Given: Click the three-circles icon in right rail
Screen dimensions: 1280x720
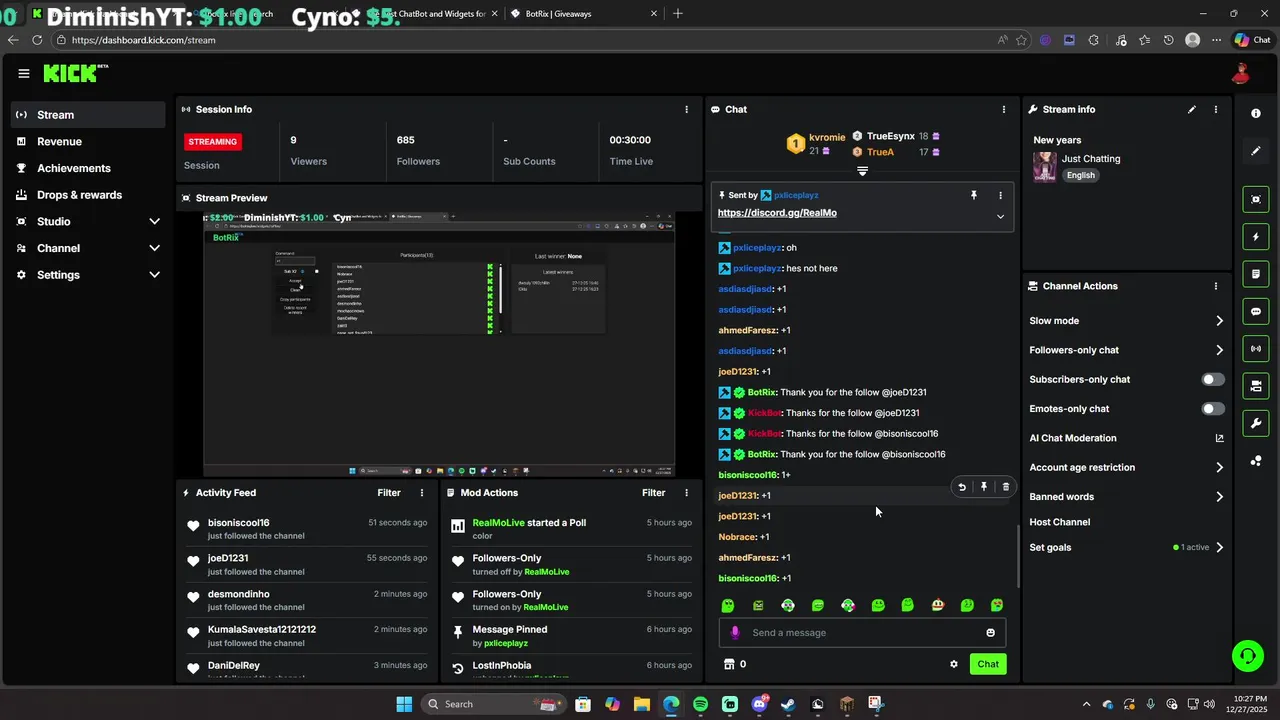Looking at the screenshot, I should tap(1256, 461).
